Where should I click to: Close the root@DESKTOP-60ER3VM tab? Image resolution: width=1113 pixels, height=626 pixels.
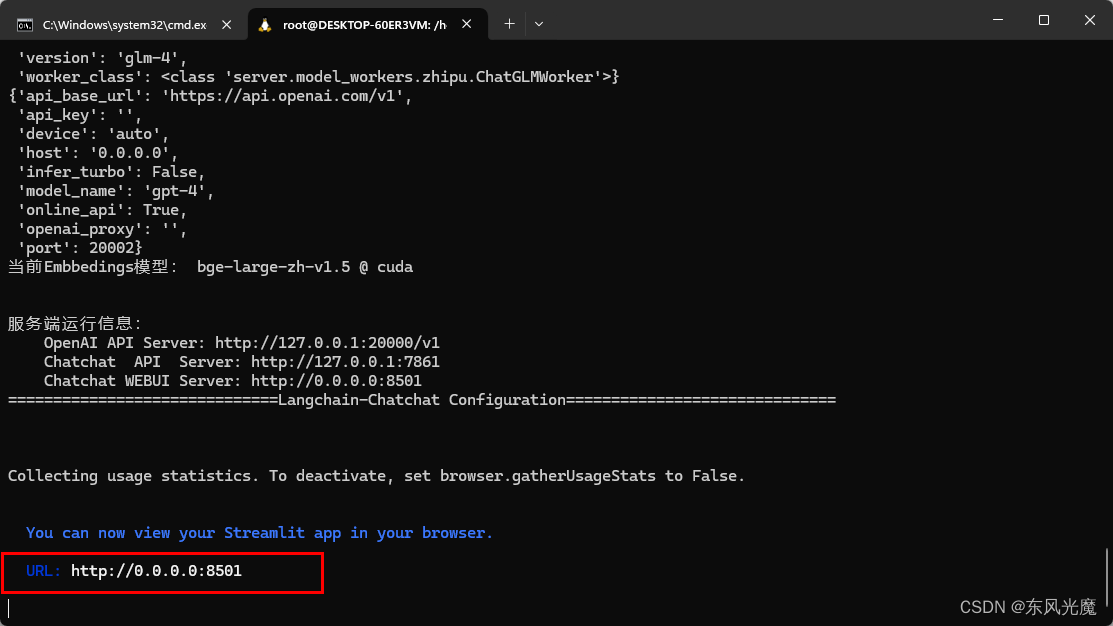(466, 24)
